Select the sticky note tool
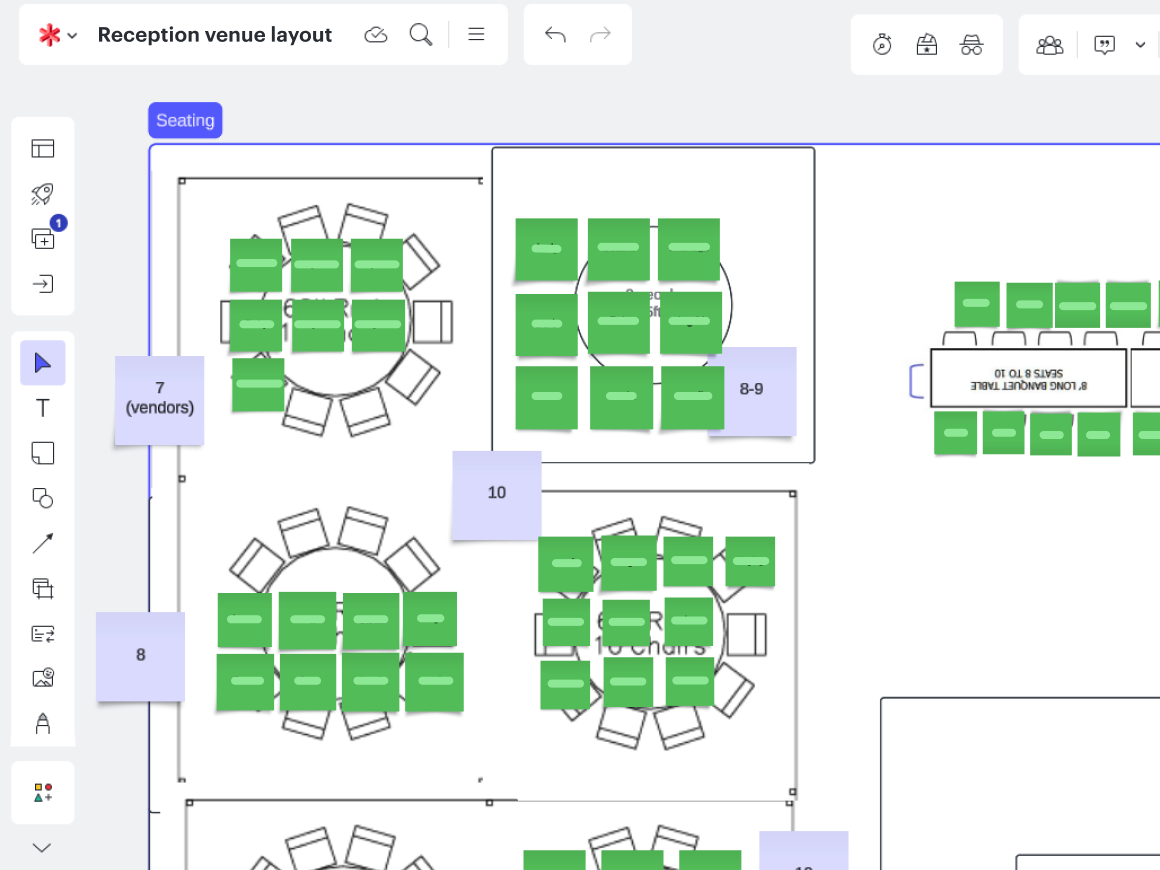The height and width of the screenshot is (870, 1160). (43, 453)
